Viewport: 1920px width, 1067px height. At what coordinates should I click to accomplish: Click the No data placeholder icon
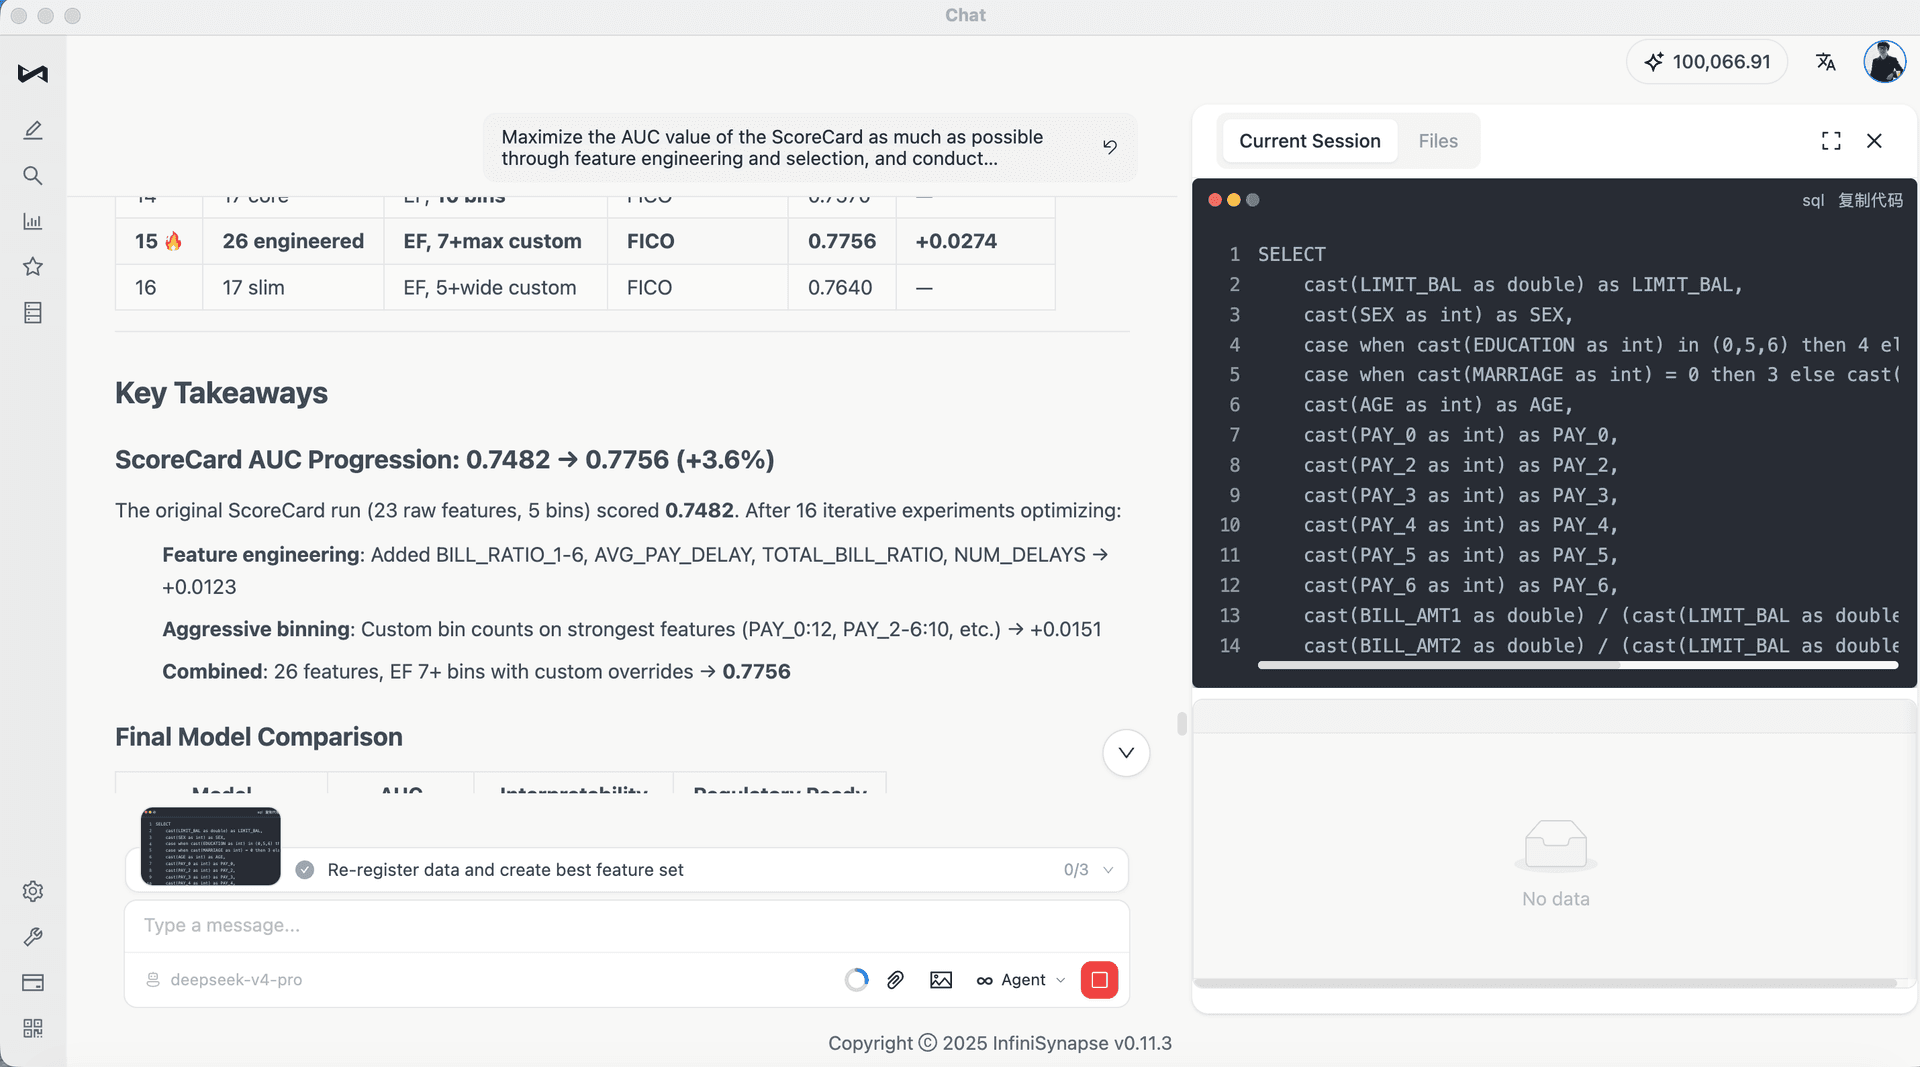pos(1555,844)
